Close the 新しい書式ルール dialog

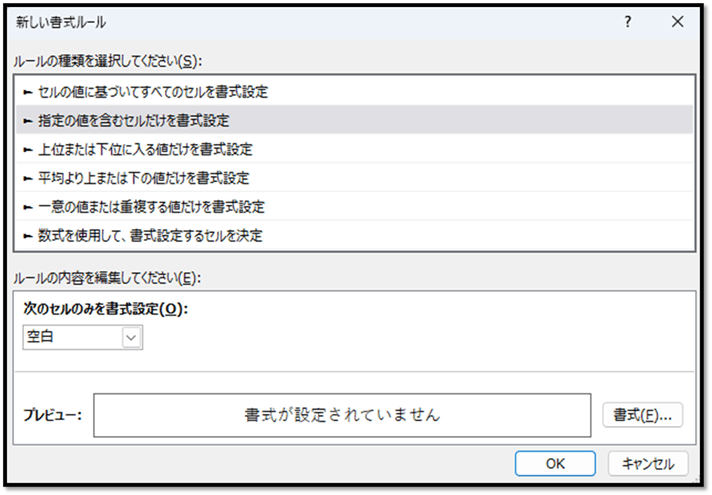click(x=677, y=21)
